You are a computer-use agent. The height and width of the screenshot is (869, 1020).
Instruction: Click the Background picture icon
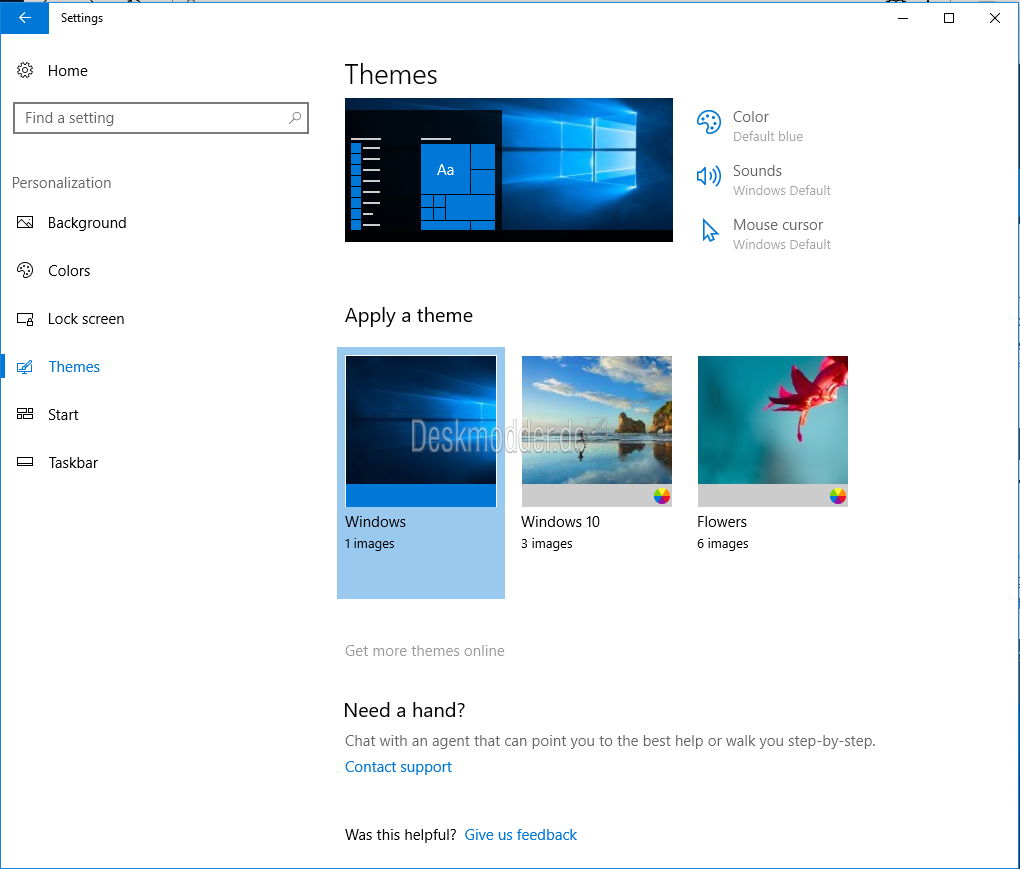[x=25, y=222]
